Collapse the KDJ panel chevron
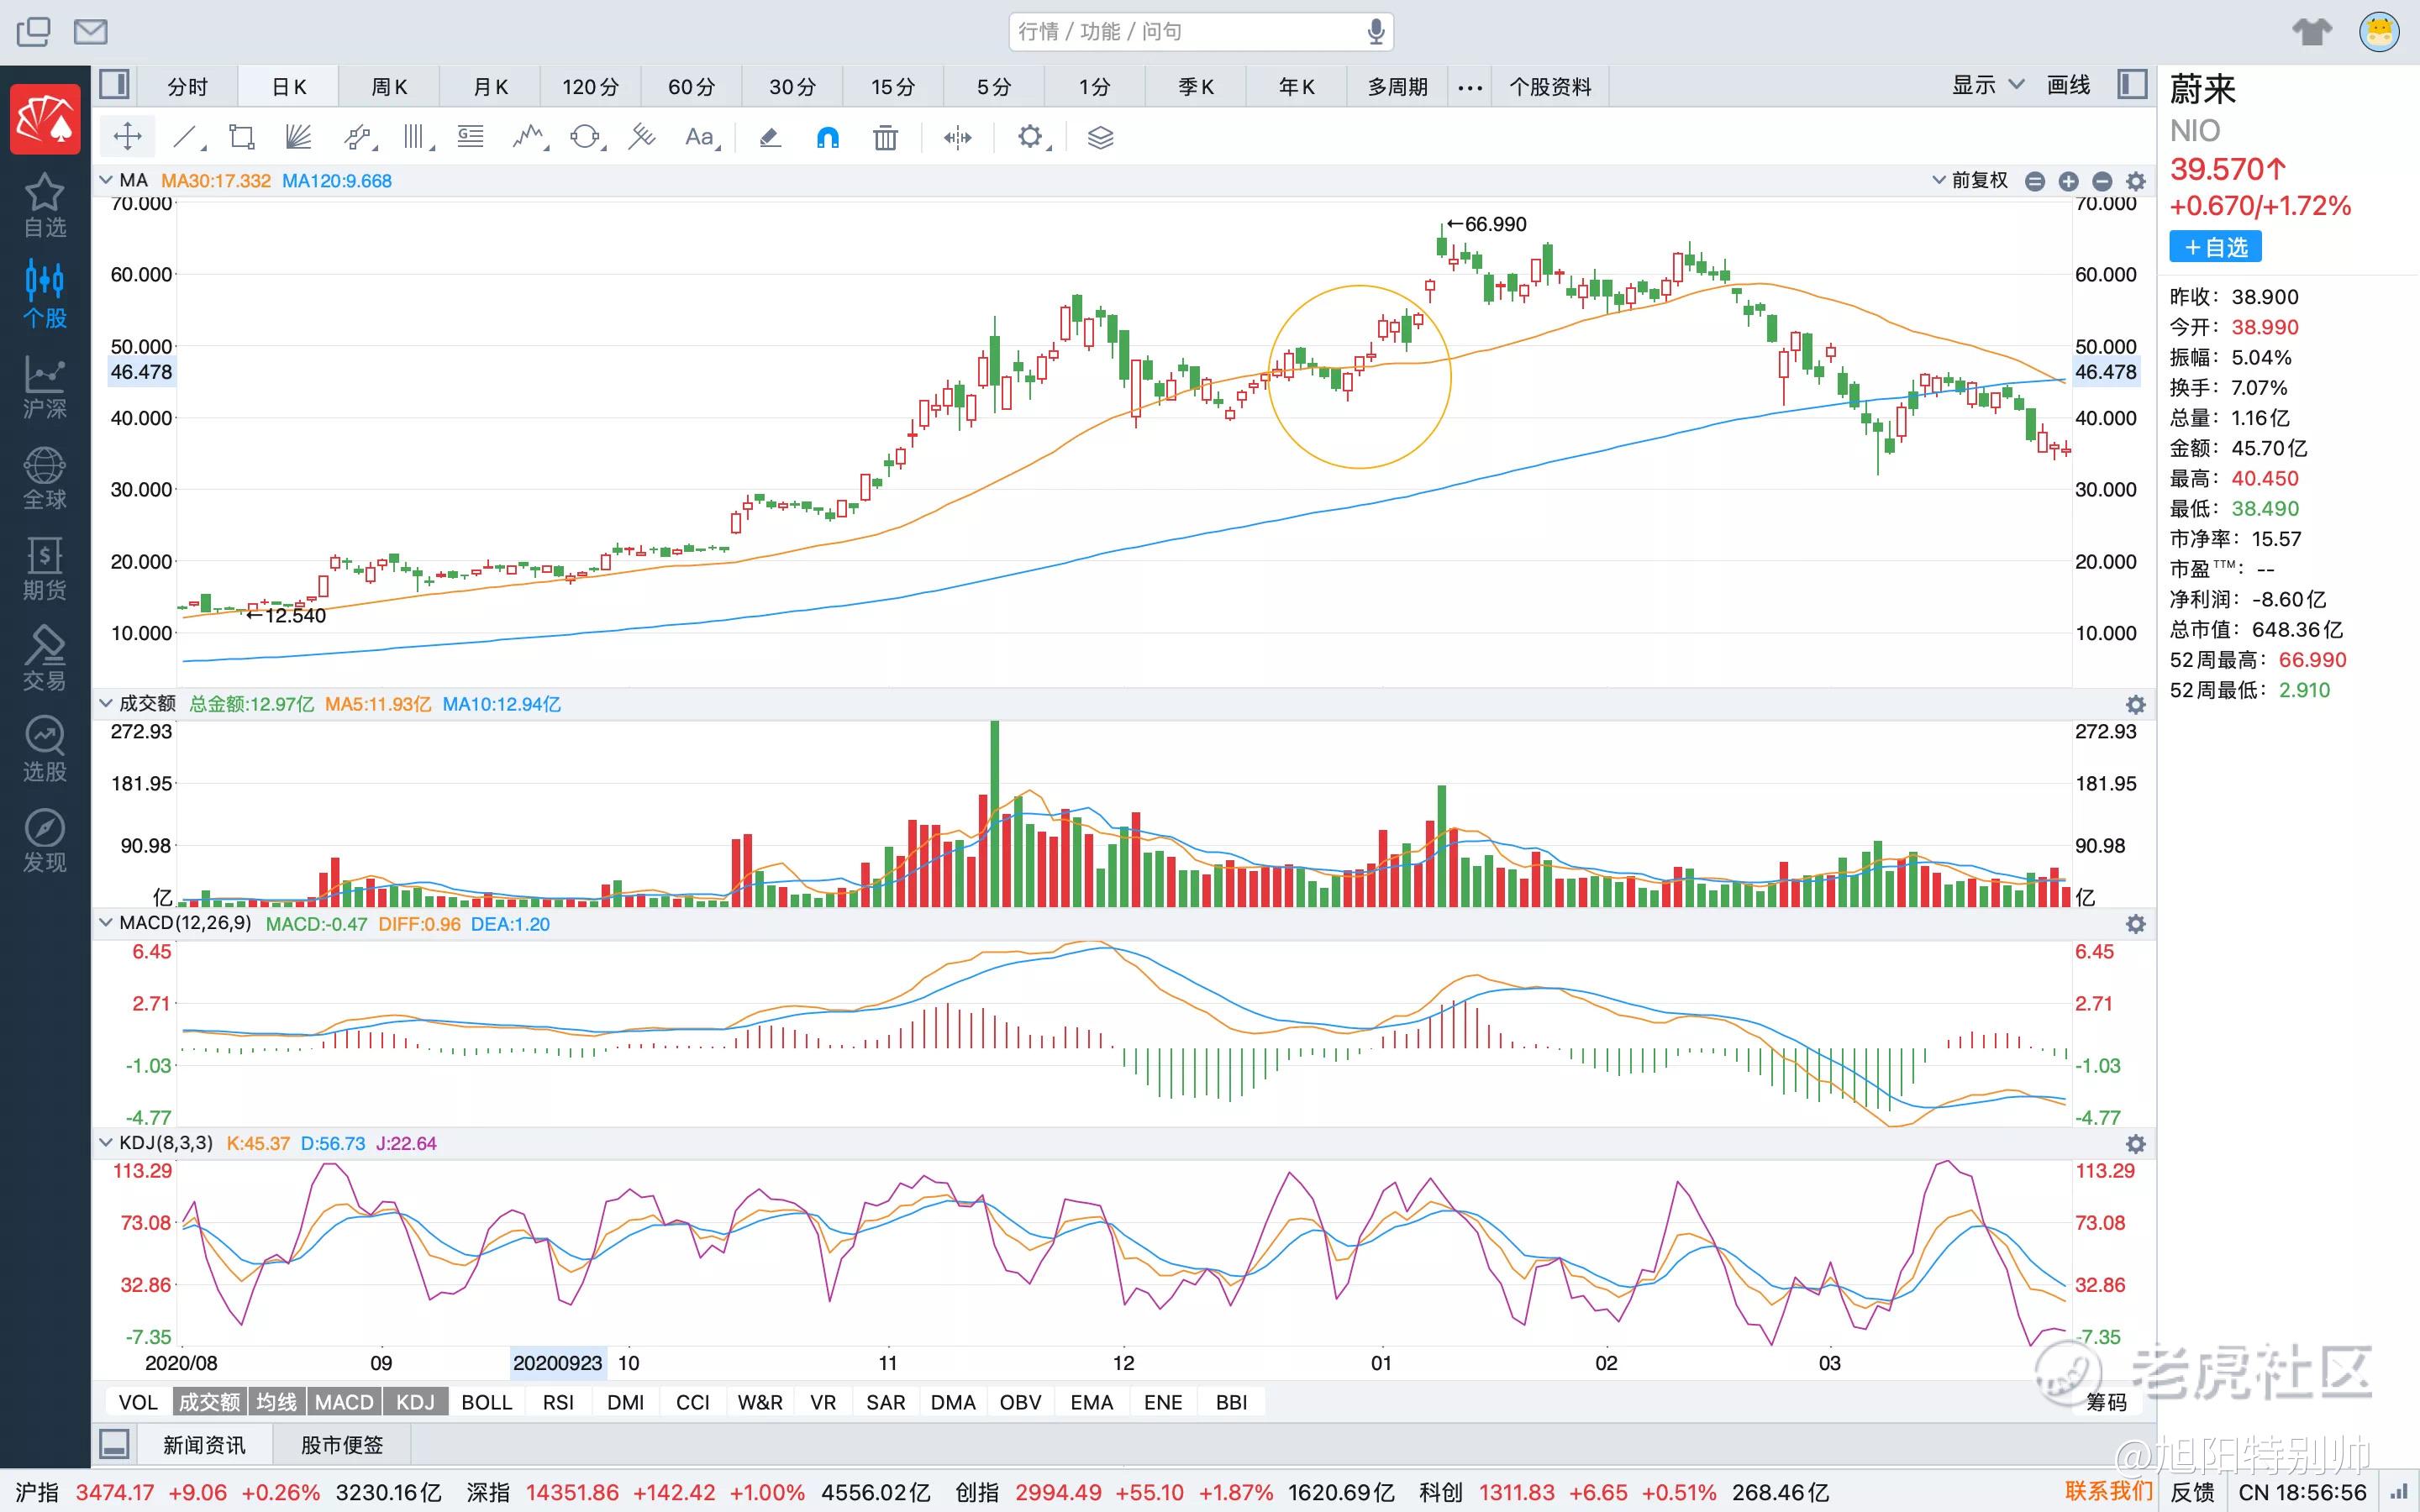The height and width of the screenshot is (1512, 2420). pos(105,1142)
